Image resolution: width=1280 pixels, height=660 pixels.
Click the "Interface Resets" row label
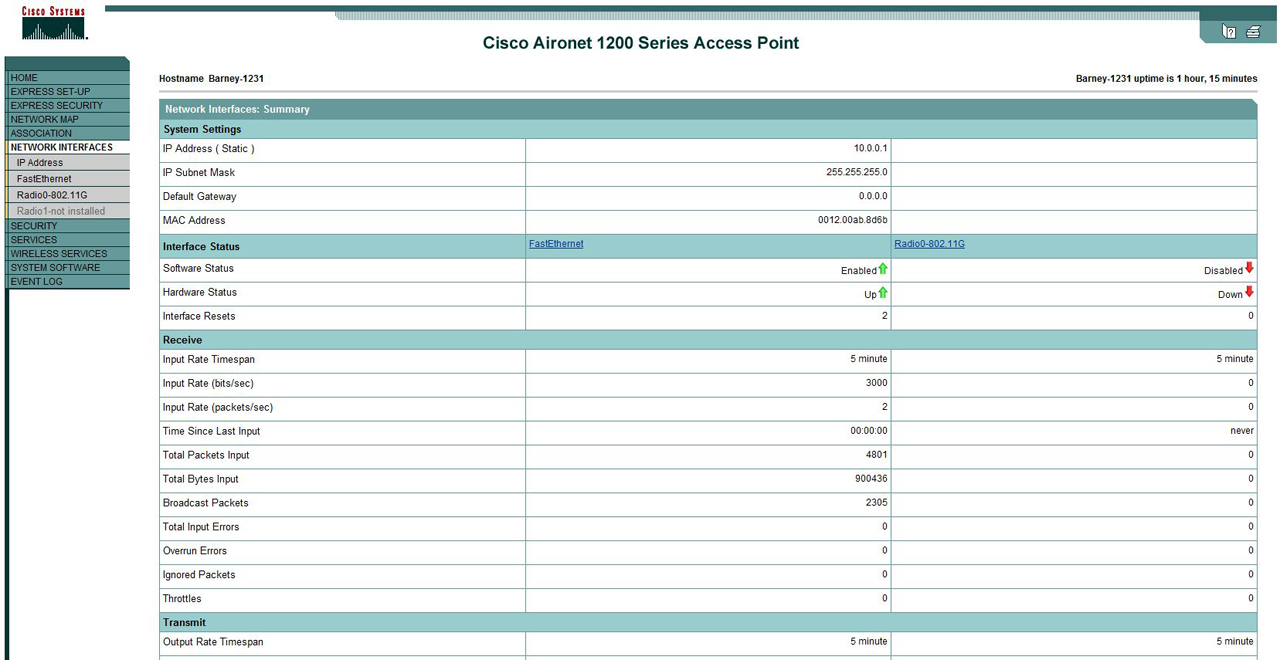click(x=199, y=317)
